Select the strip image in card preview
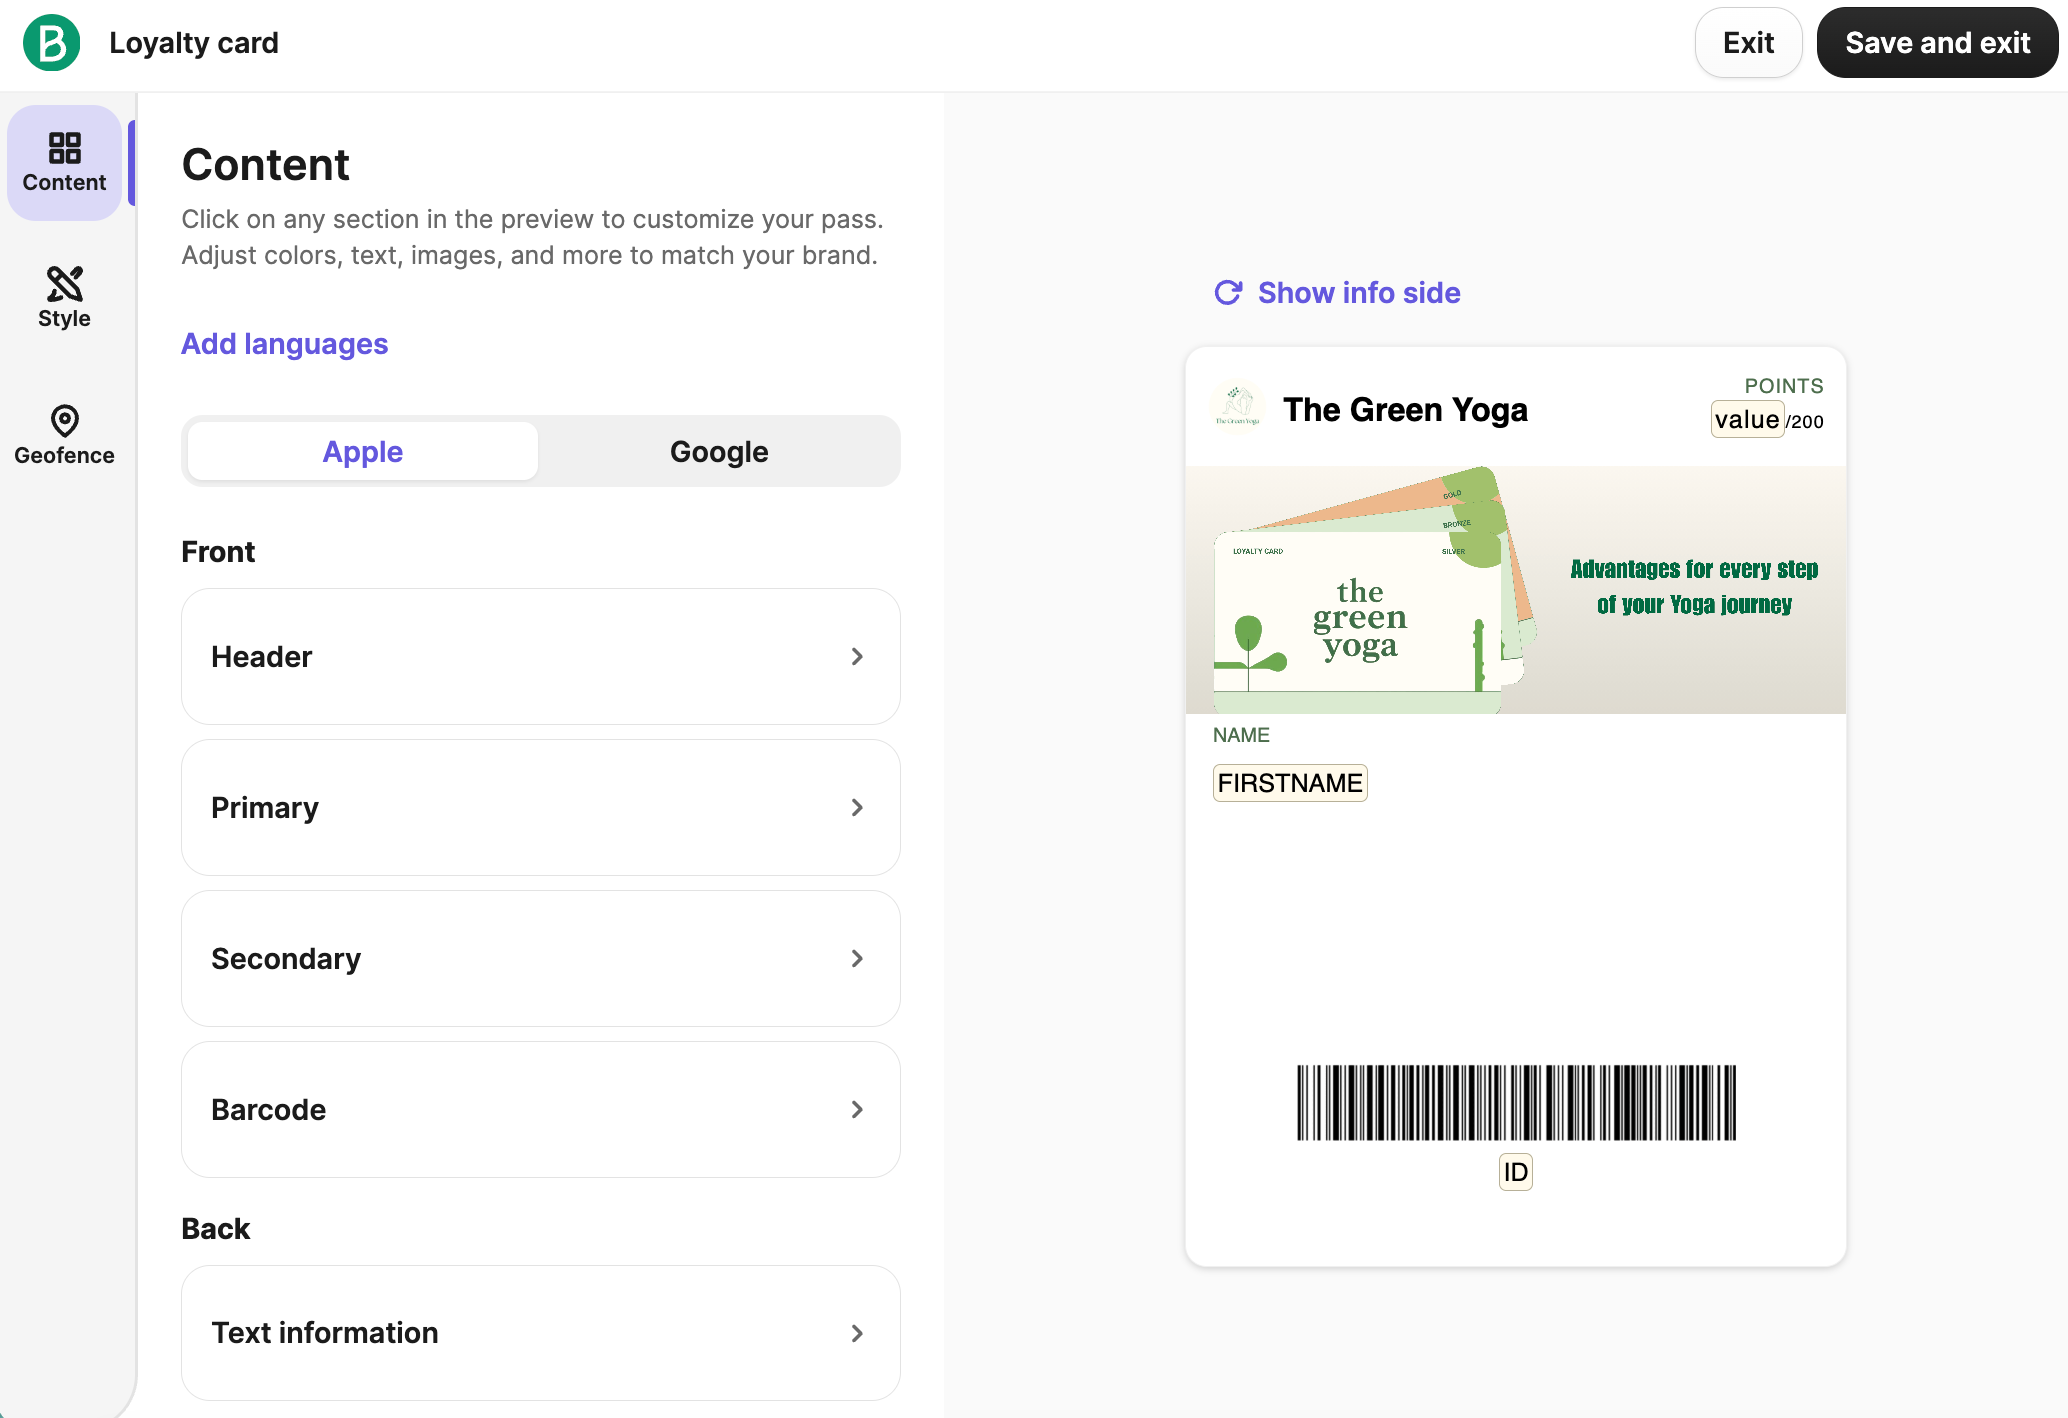 tap(1516, 590)
